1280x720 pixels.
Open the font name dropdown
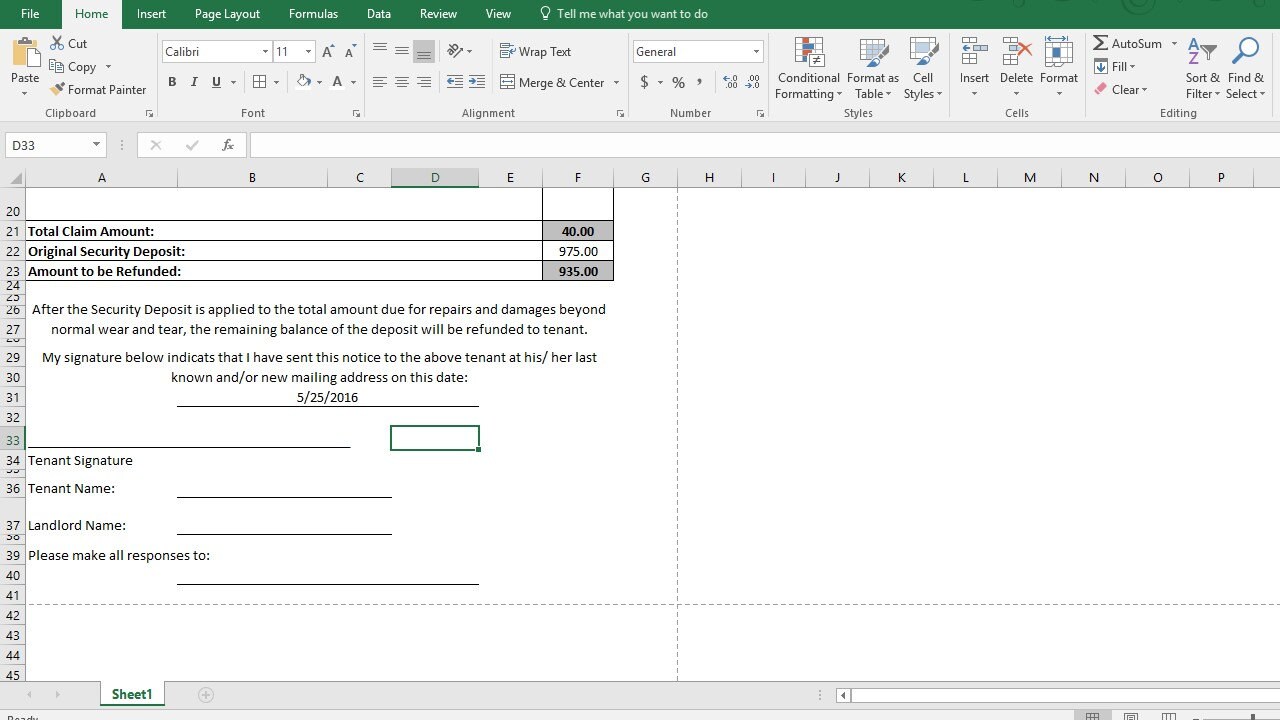point(265,51)
